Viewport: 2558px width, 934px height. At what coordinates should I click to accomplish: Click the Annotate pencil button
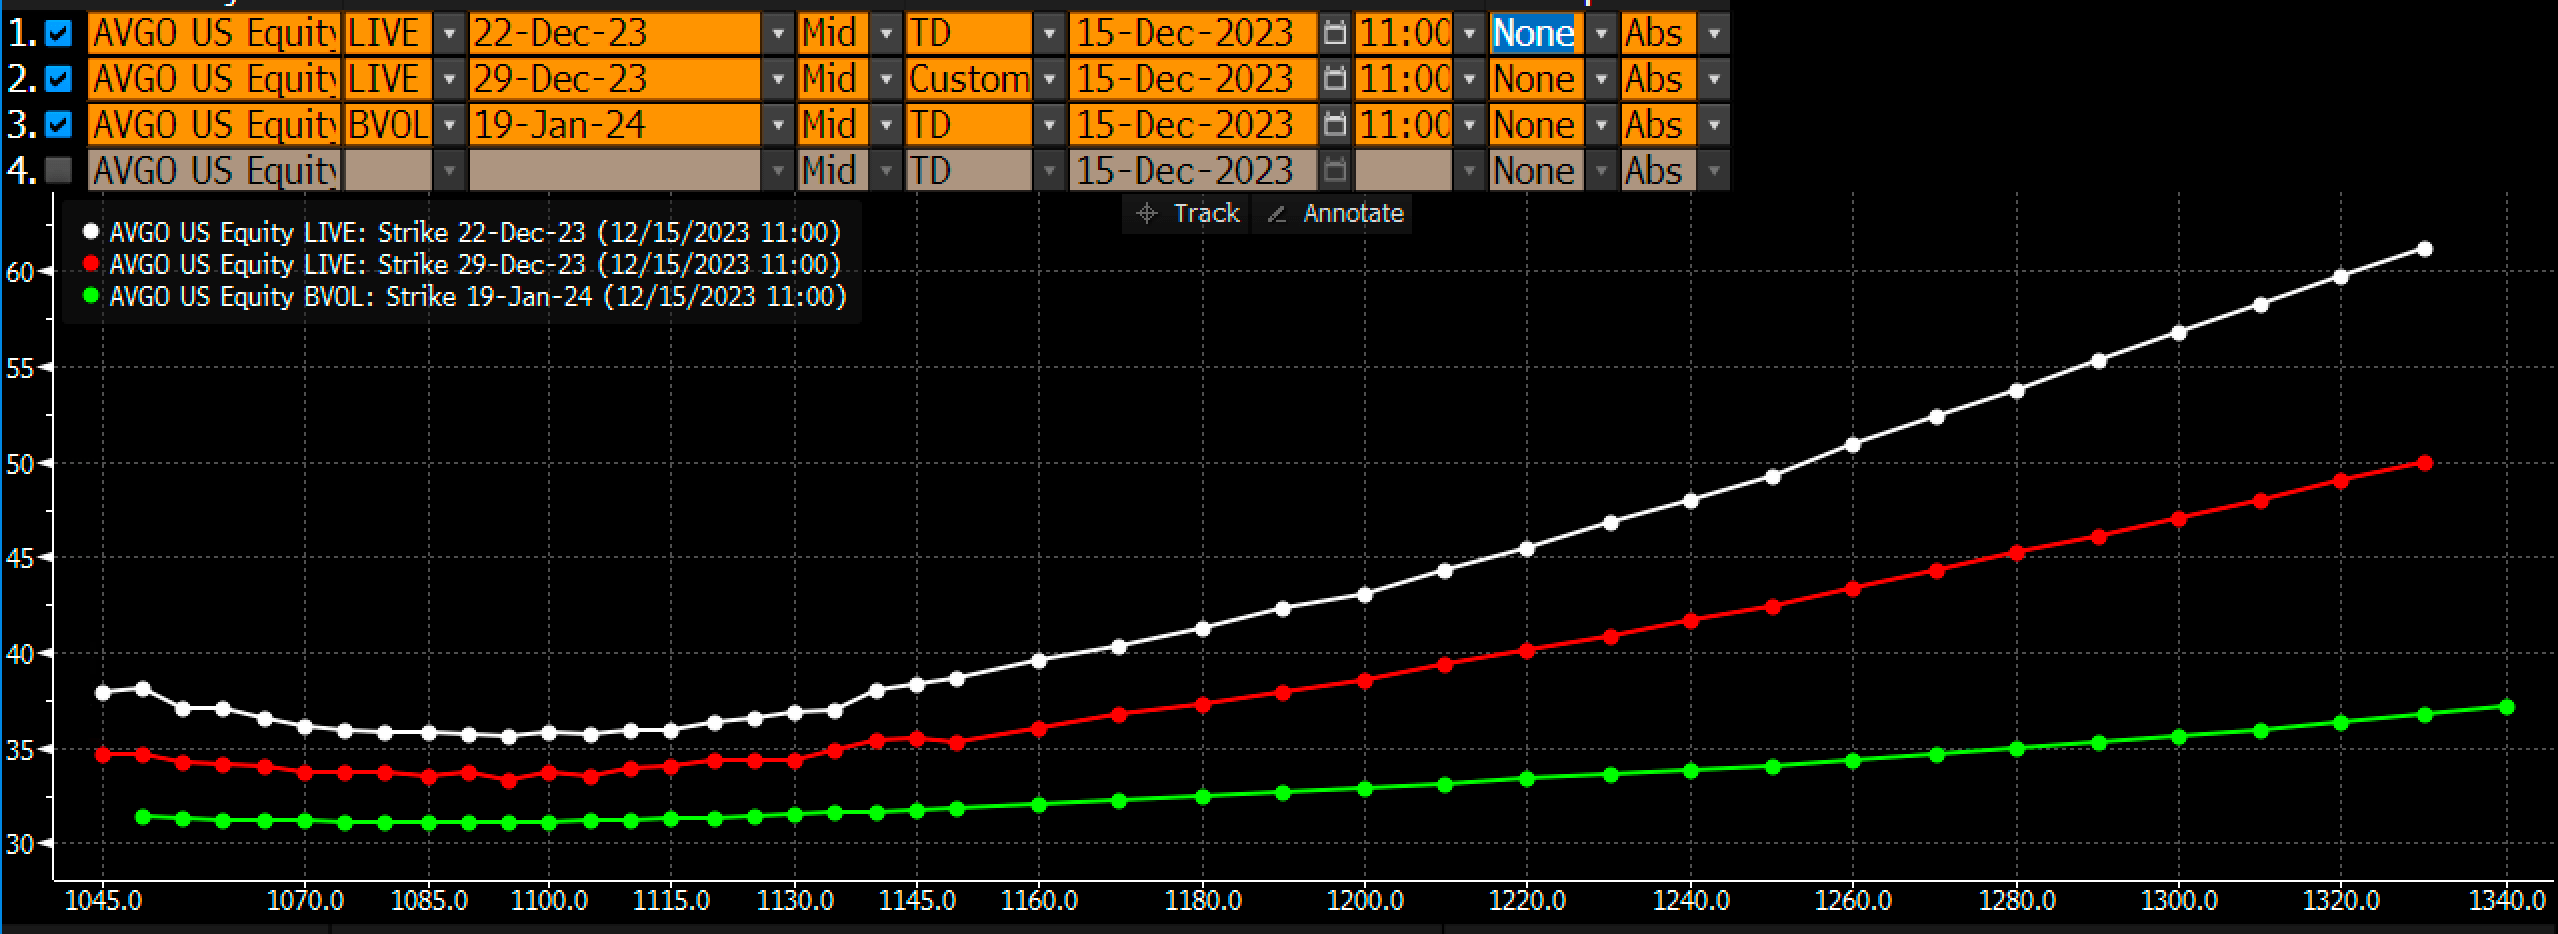pos(1333,213)
